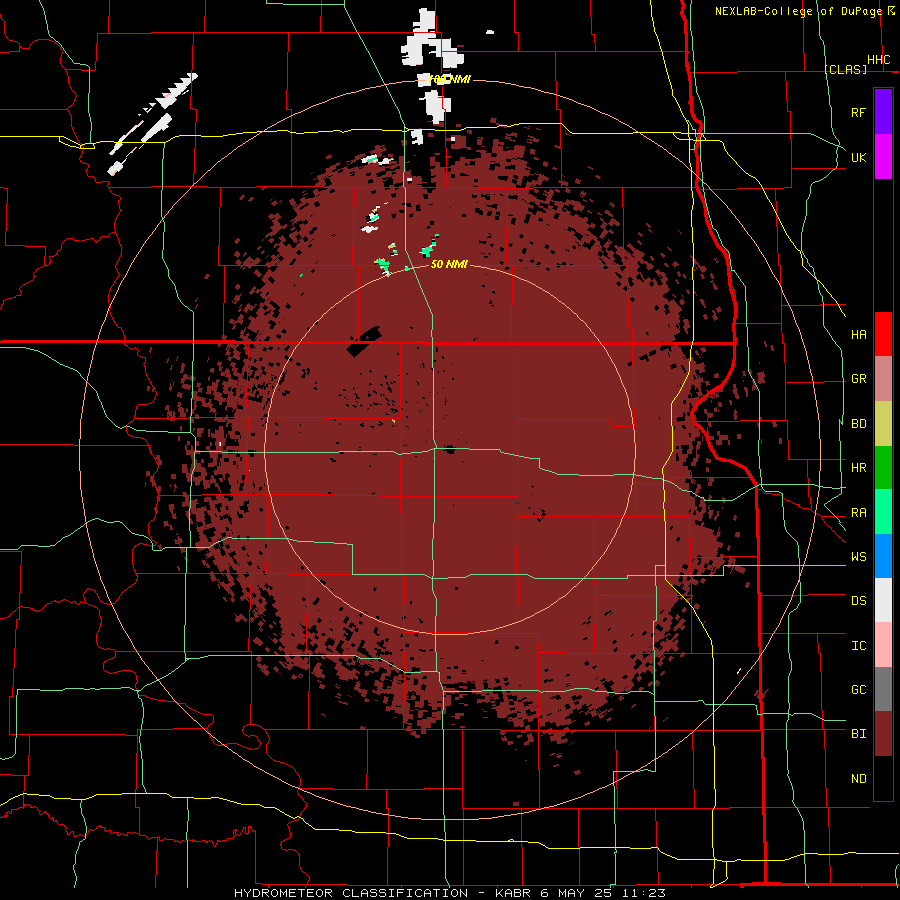Click the BD legend label
The image size is (900, 900).
858,424
